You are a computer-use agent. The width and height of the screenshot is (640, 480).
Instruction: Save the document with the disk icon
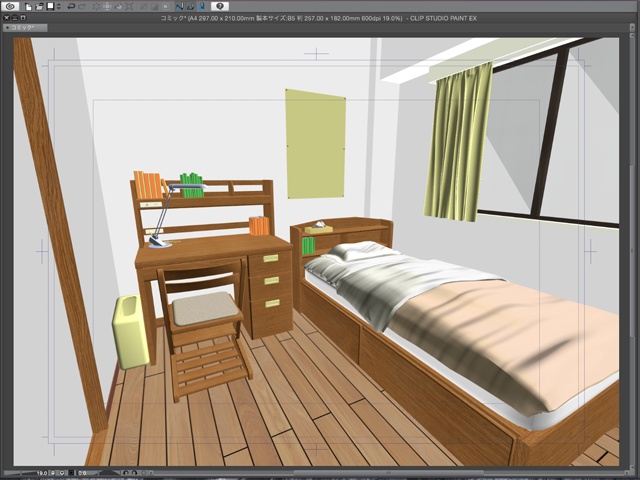pos(50,7)
